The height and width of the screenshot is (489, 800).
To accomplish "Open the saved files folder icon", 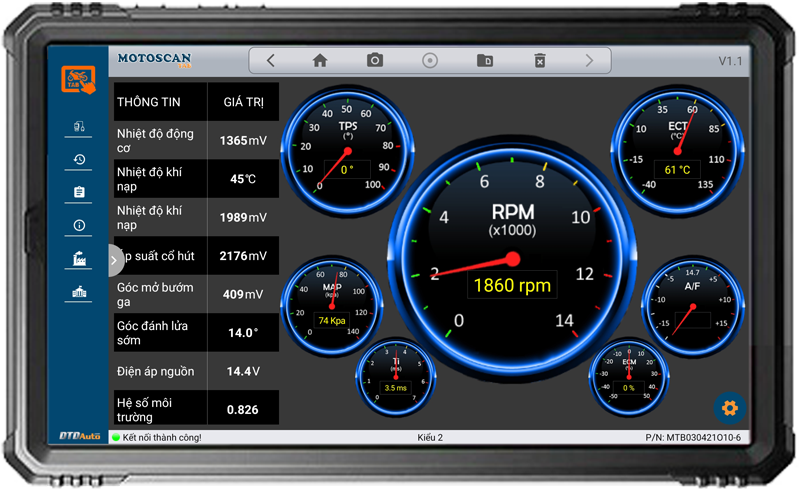I will [485, 61].
